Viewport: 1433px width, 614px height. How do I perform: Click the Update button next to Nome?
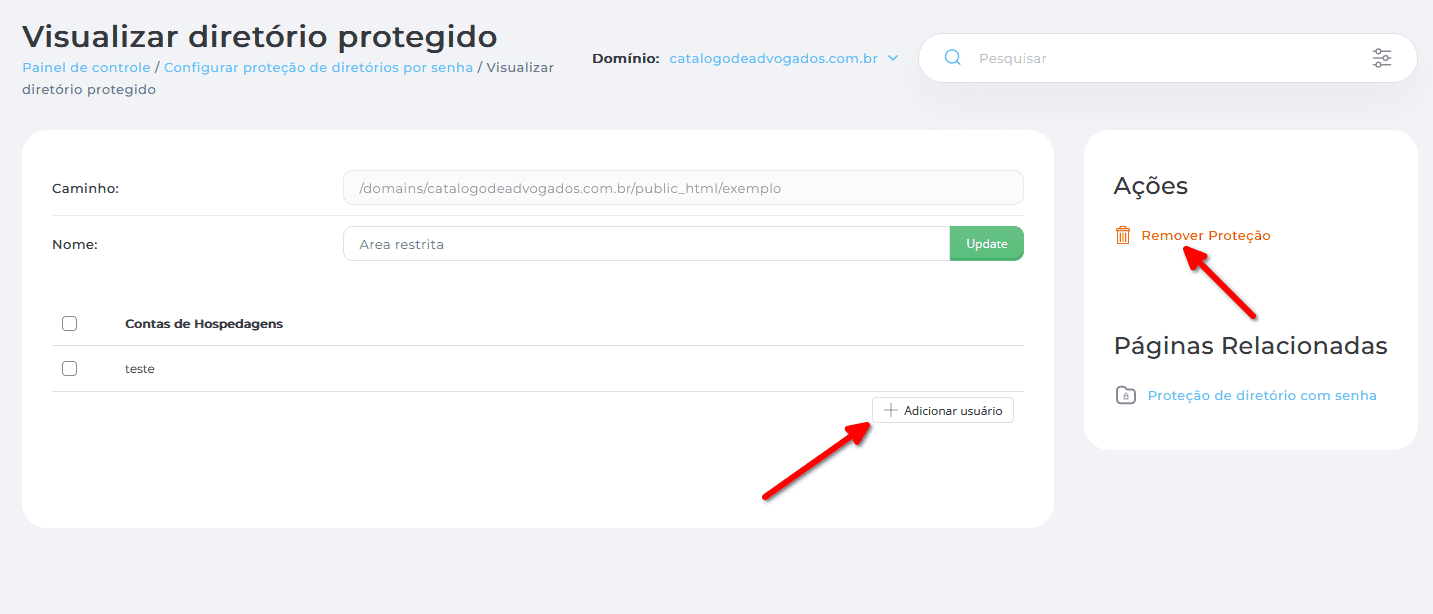(x=986, y=243)
